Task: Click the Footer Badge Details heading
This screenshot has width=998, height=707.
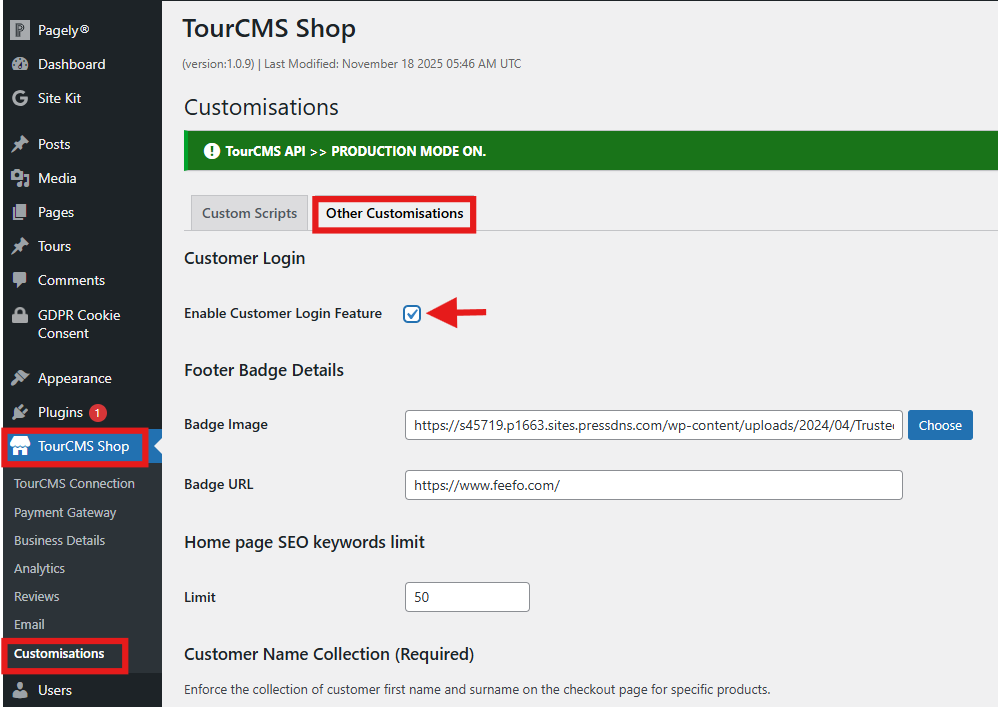Action: pyautogui.click(x=264, y=370)
